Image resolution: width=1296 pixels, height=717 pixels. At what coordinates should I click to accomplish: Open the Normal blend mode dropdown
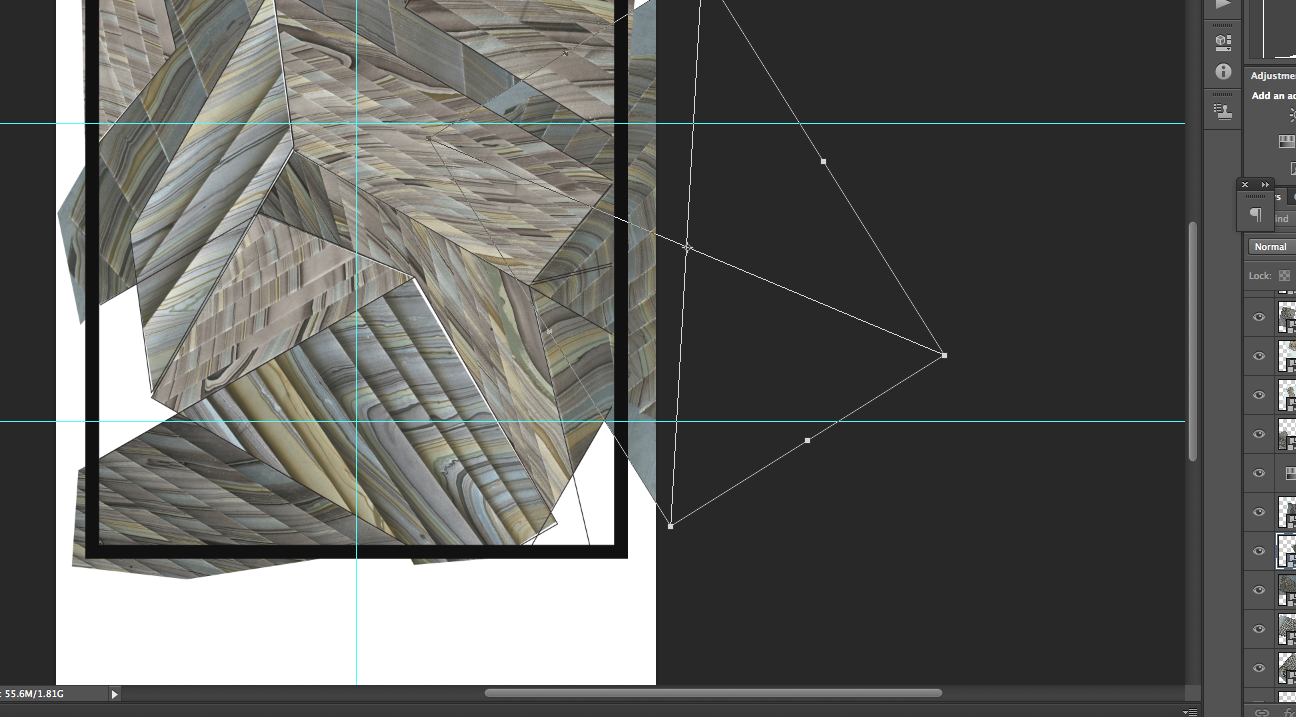pos(1272,247)
